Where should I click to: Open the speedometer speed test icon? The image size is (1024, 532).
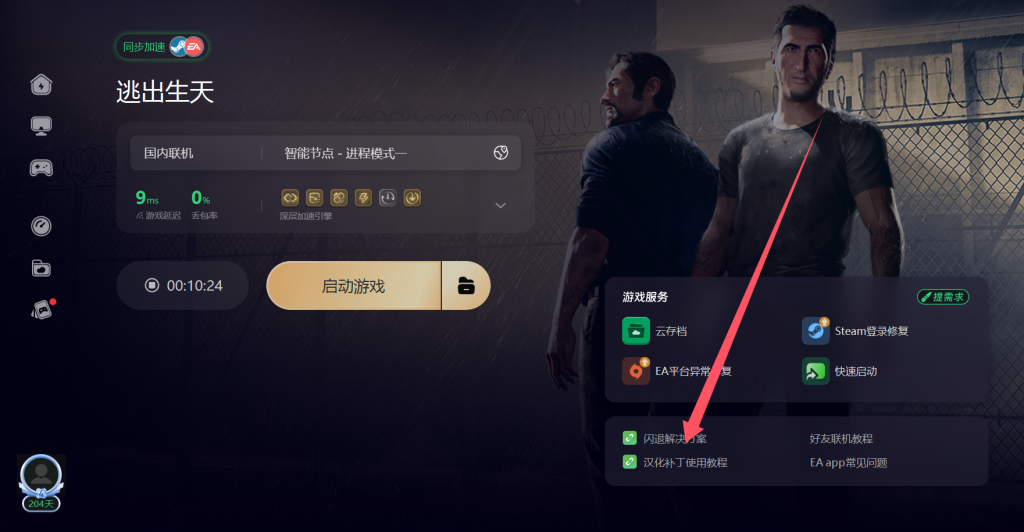click(41, 226)
